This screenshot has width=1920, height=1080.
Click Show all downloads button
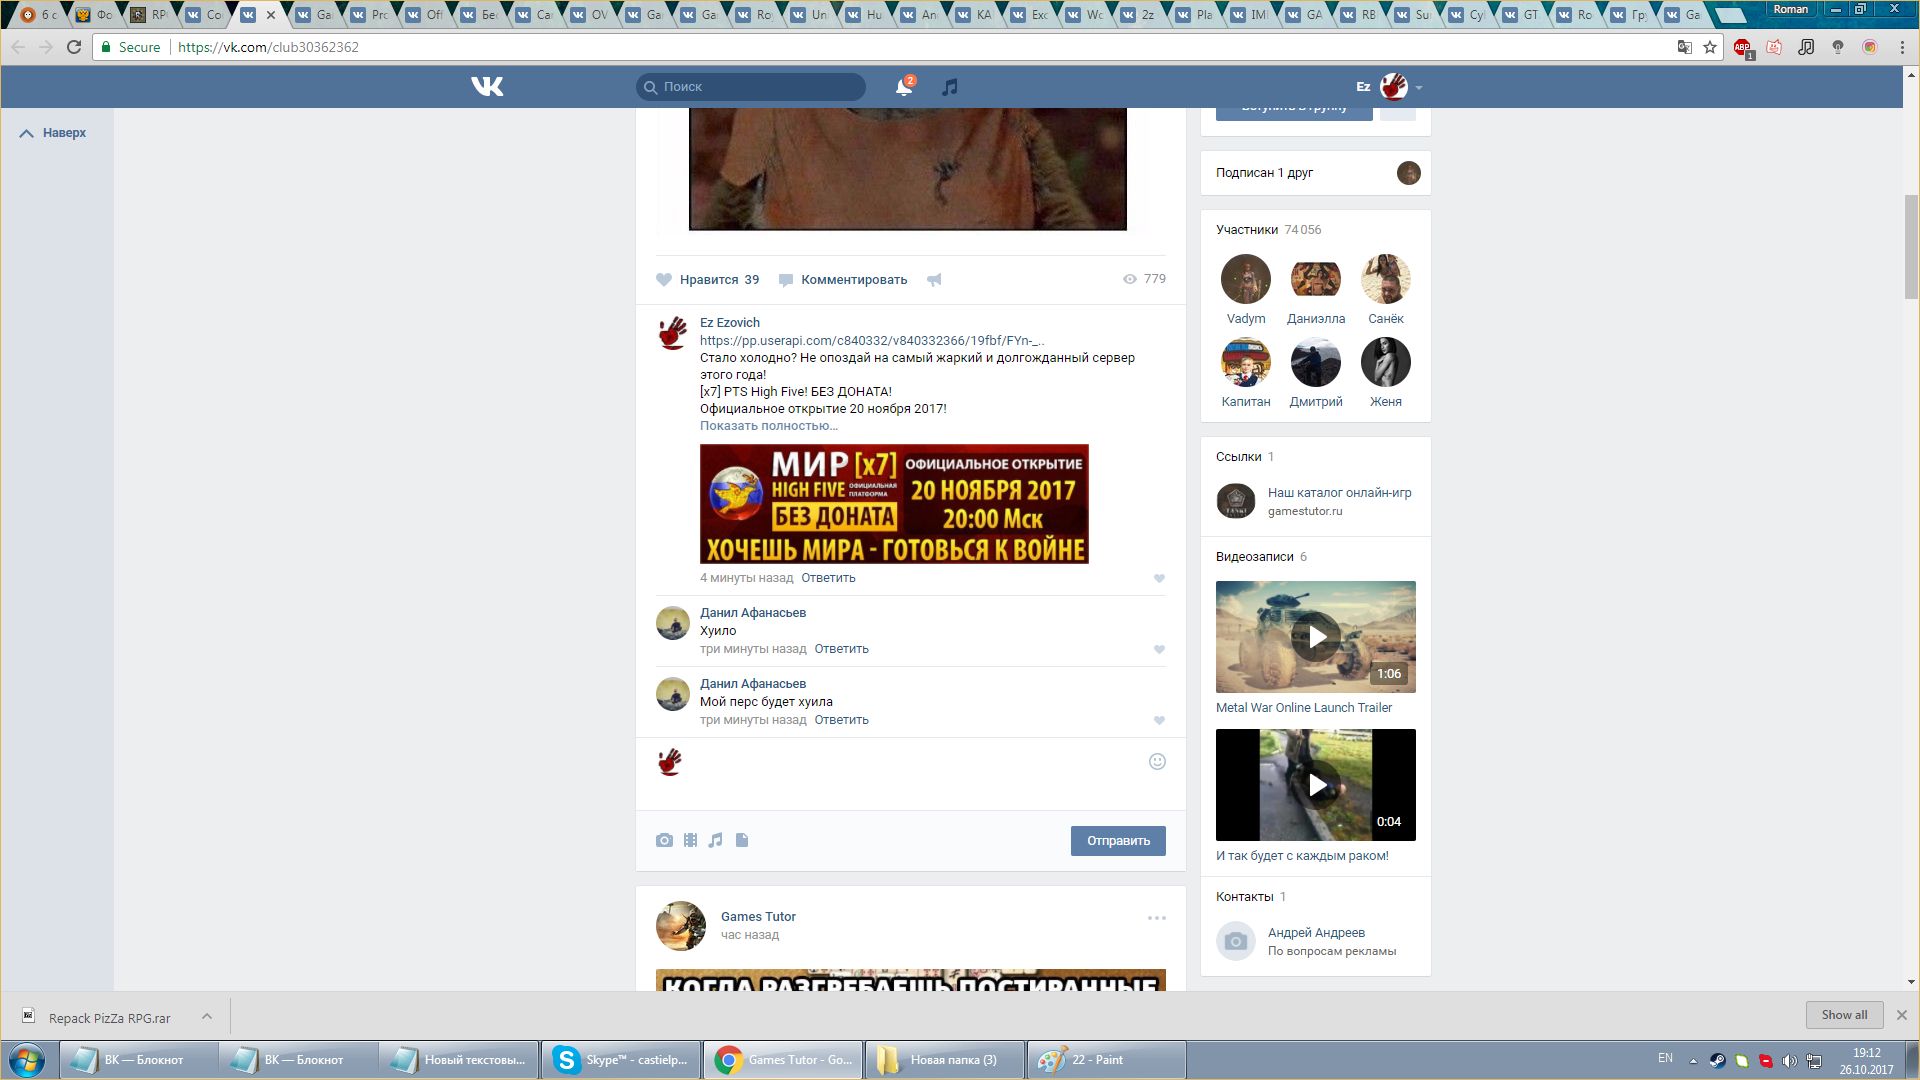point(1844,1015)
